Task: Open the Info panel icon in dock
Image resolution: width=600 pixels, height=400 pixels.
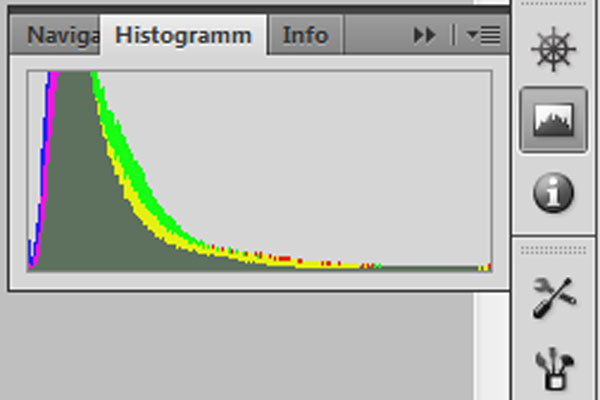Action: point(553,193)
